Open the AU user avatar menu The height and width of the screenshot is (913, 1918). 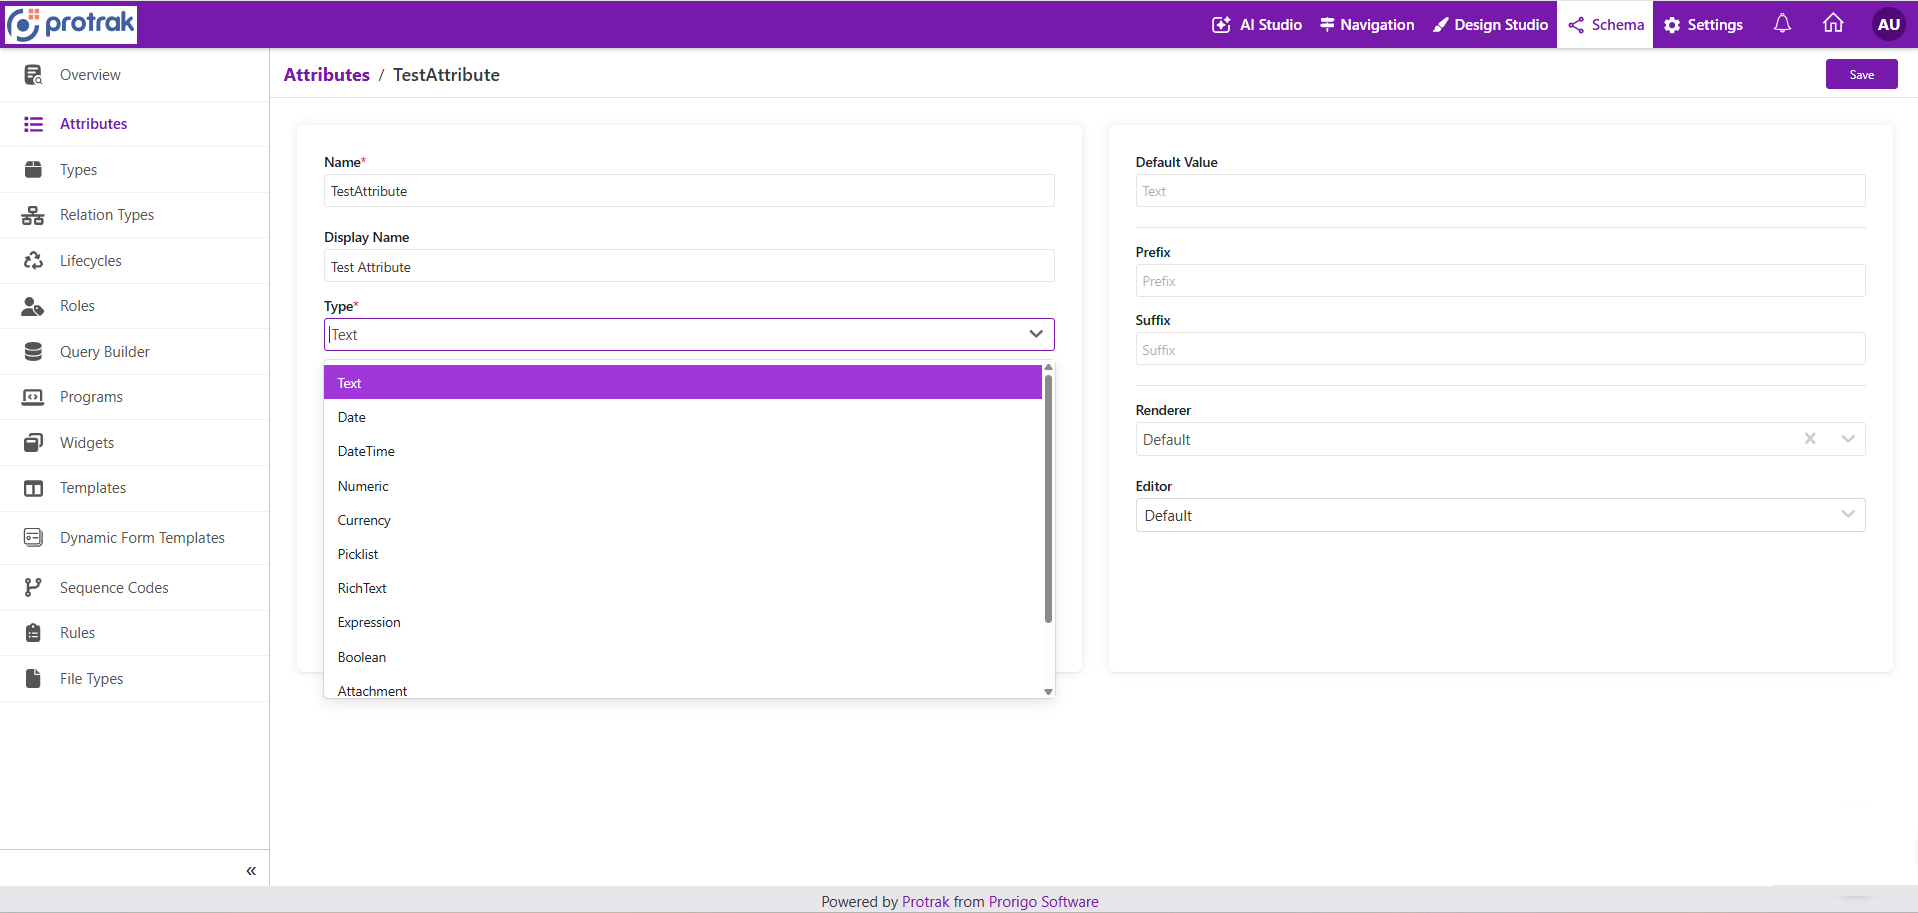tap(1889, 24)
